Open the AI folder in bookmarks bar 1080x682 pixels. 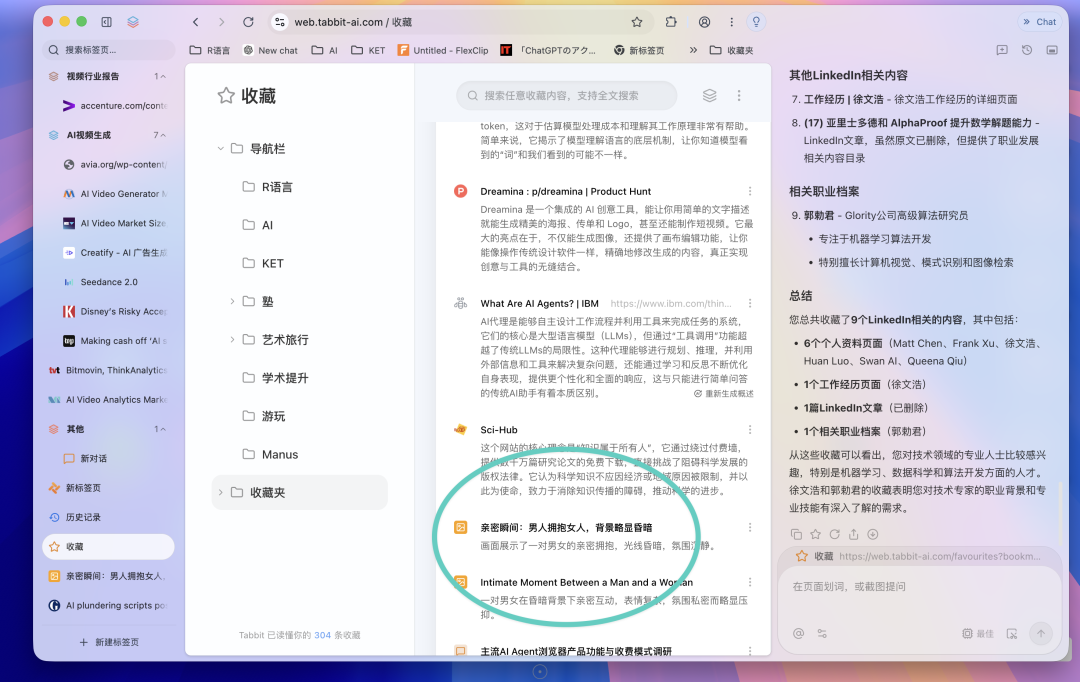tap(324, 50)
